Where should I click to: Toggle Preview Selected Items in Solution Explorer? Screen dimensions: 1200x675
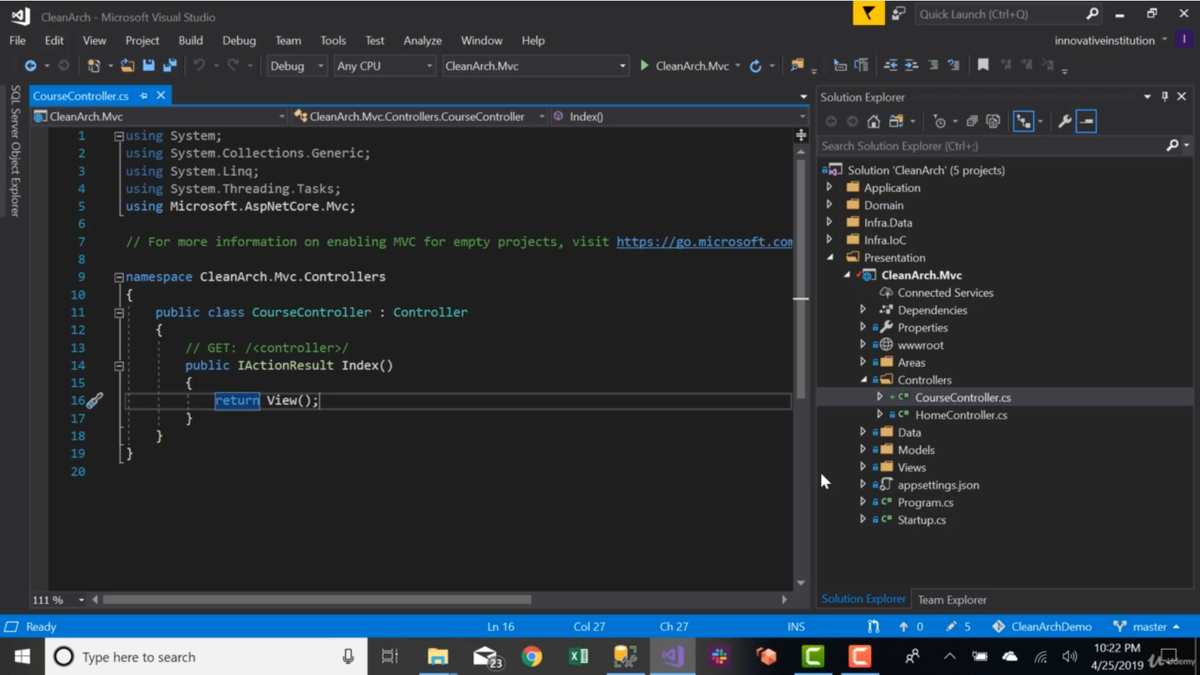click(x=1087, y=122)
